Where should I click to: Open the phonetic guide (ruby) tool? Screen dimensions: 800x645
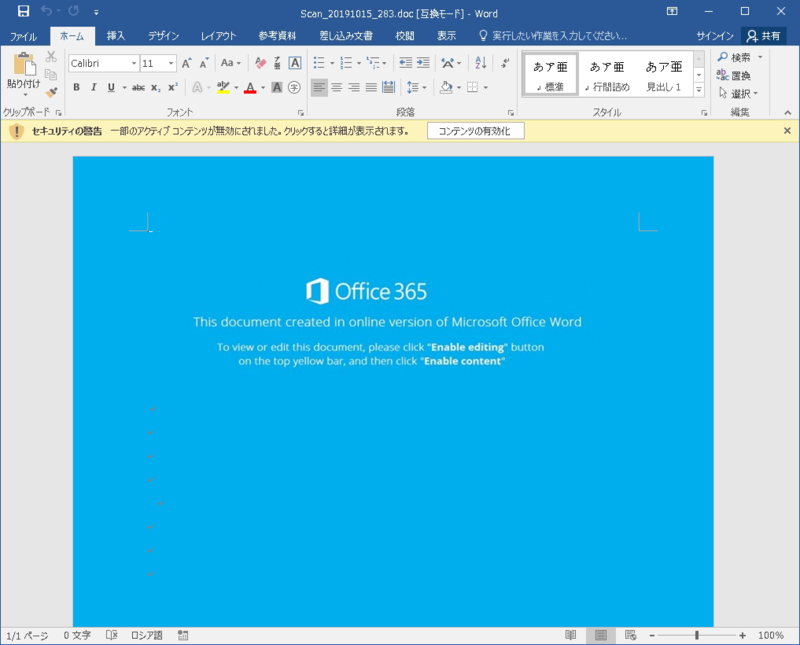[277, 63]
